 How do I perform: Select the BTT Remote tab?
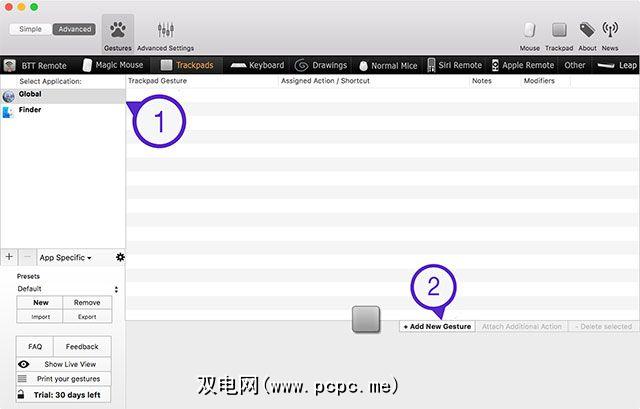(36, 65)
